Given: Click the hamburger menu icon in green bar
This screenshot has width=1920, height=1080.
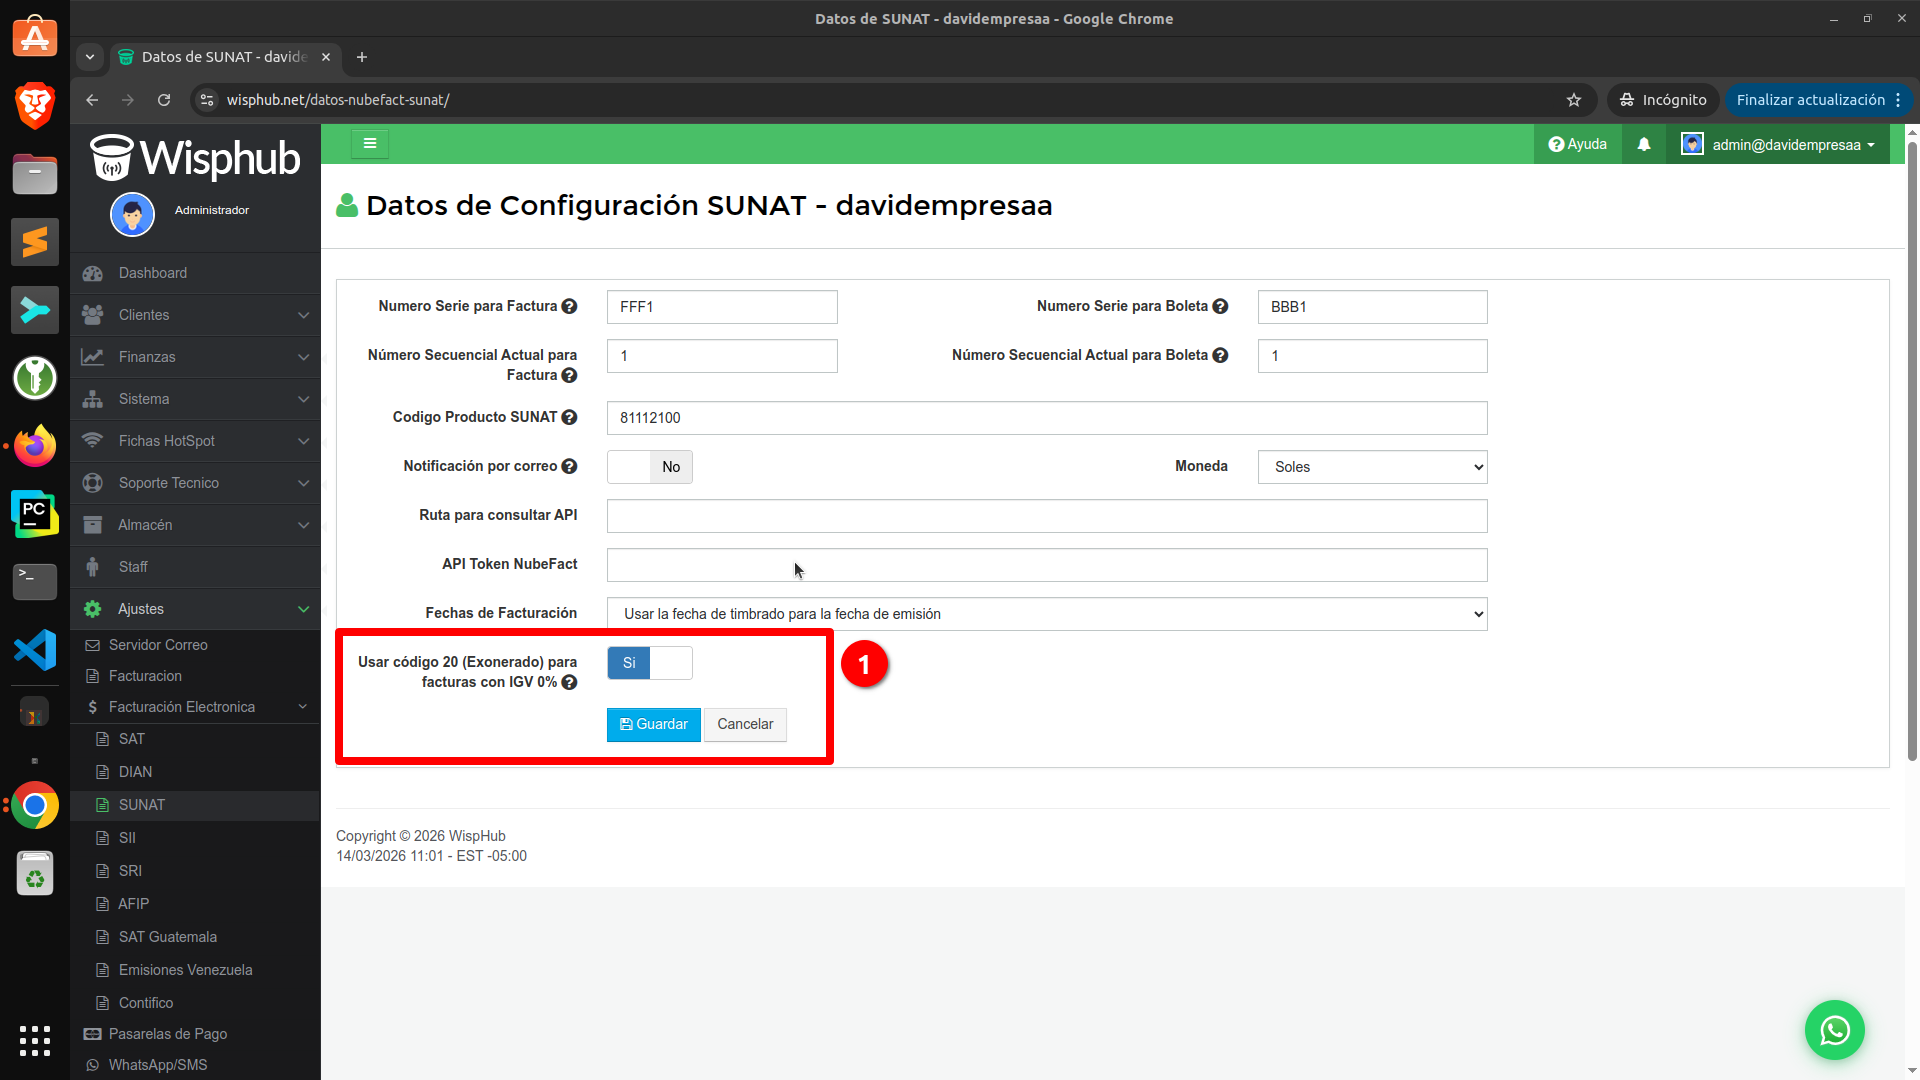Looking at the screenshot, I should click(370, 144).
